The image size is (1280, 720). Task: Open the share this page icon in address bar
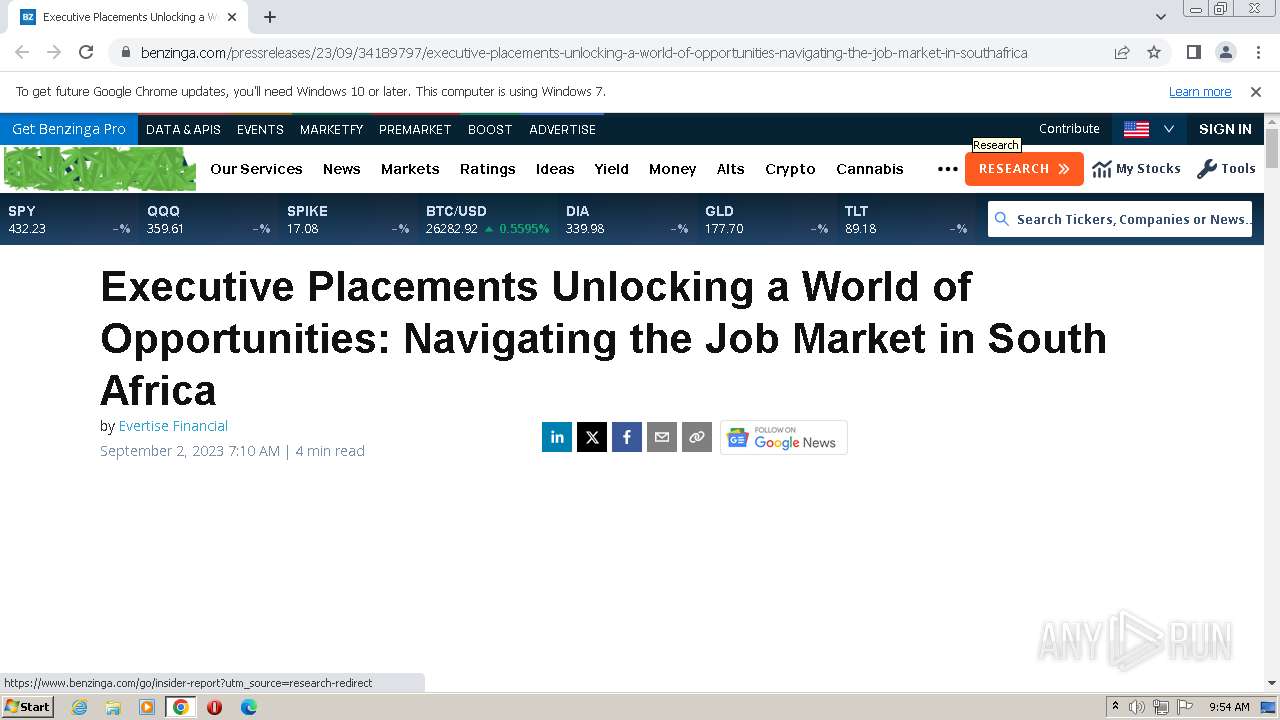[1122, 52]
